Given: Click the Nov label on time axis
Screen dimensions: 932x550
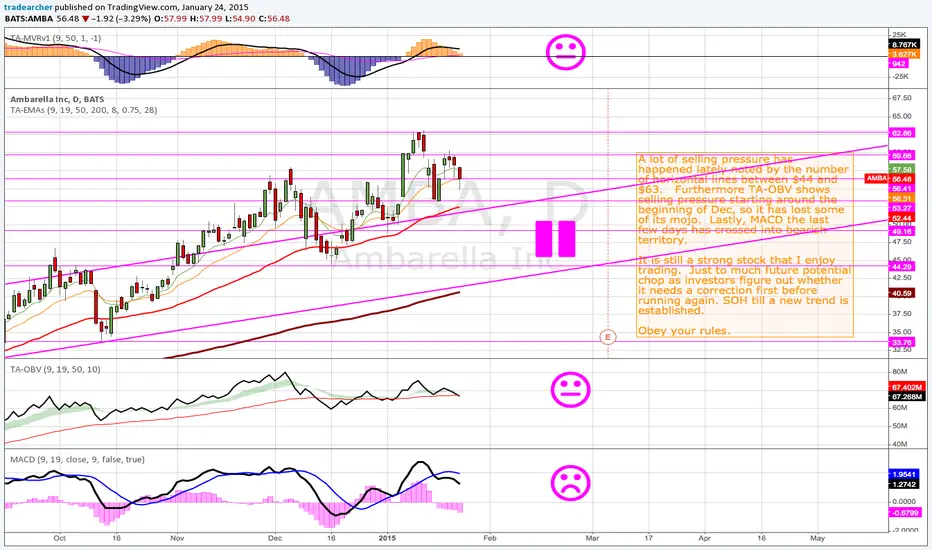Looking at the screenshot, I should point(177,538).
